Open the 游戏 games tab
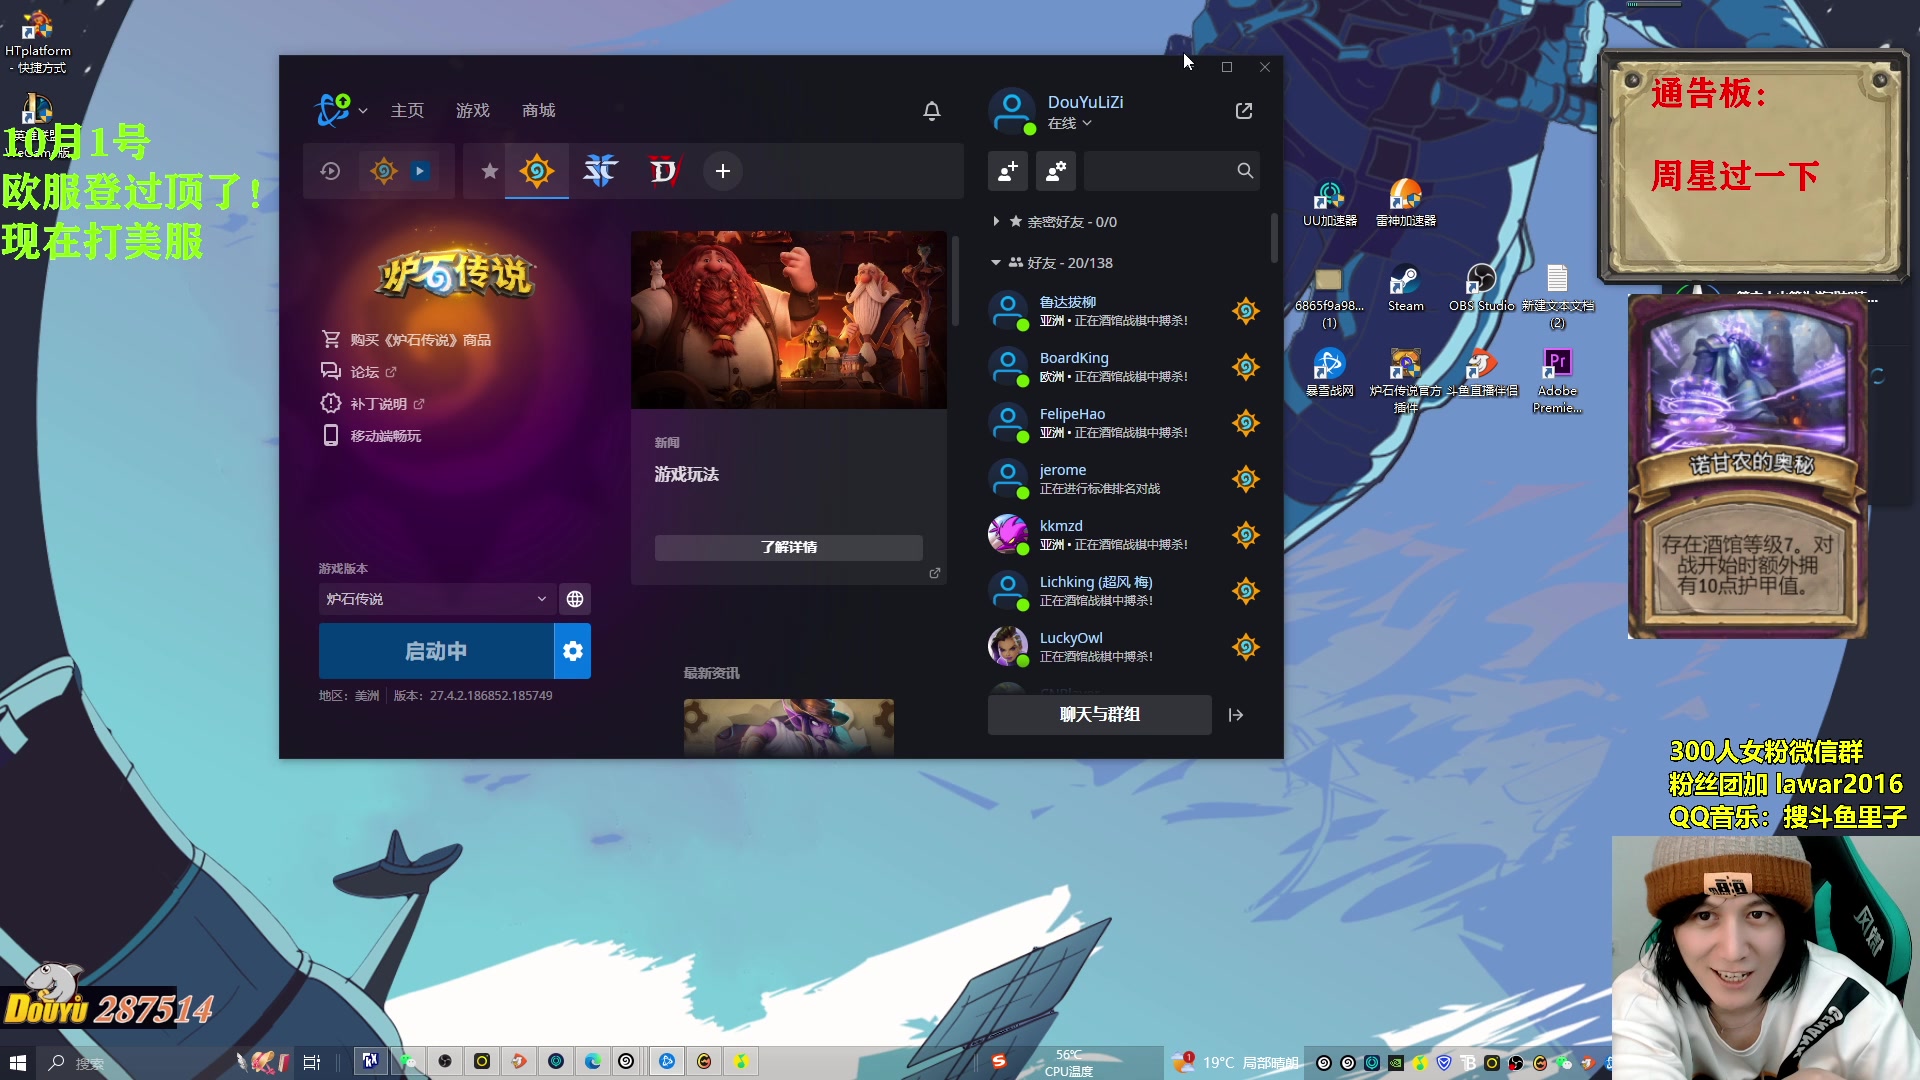Screen dimensions: 1920x1080 click(x=473, y=110)
